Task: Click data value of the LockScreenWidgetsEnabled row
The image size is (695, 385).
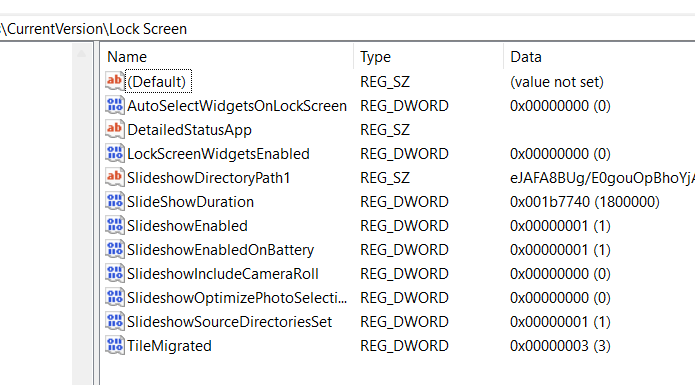Action: (560, 154)
